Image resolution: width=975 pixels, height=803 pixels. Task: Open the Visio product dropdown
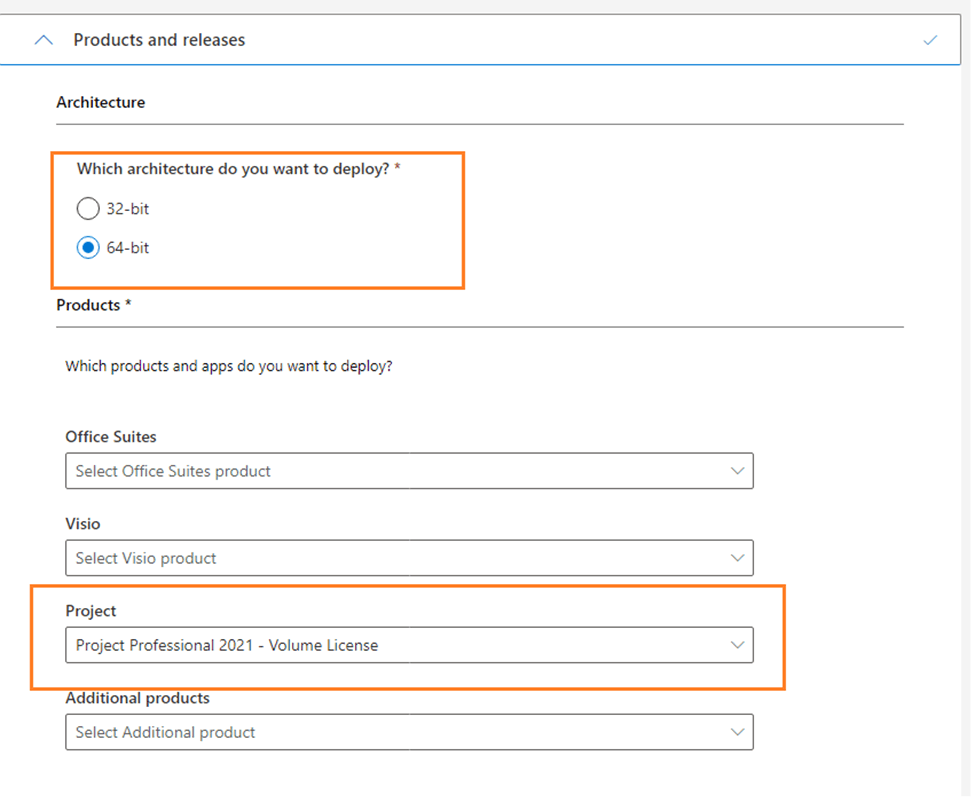410,557
